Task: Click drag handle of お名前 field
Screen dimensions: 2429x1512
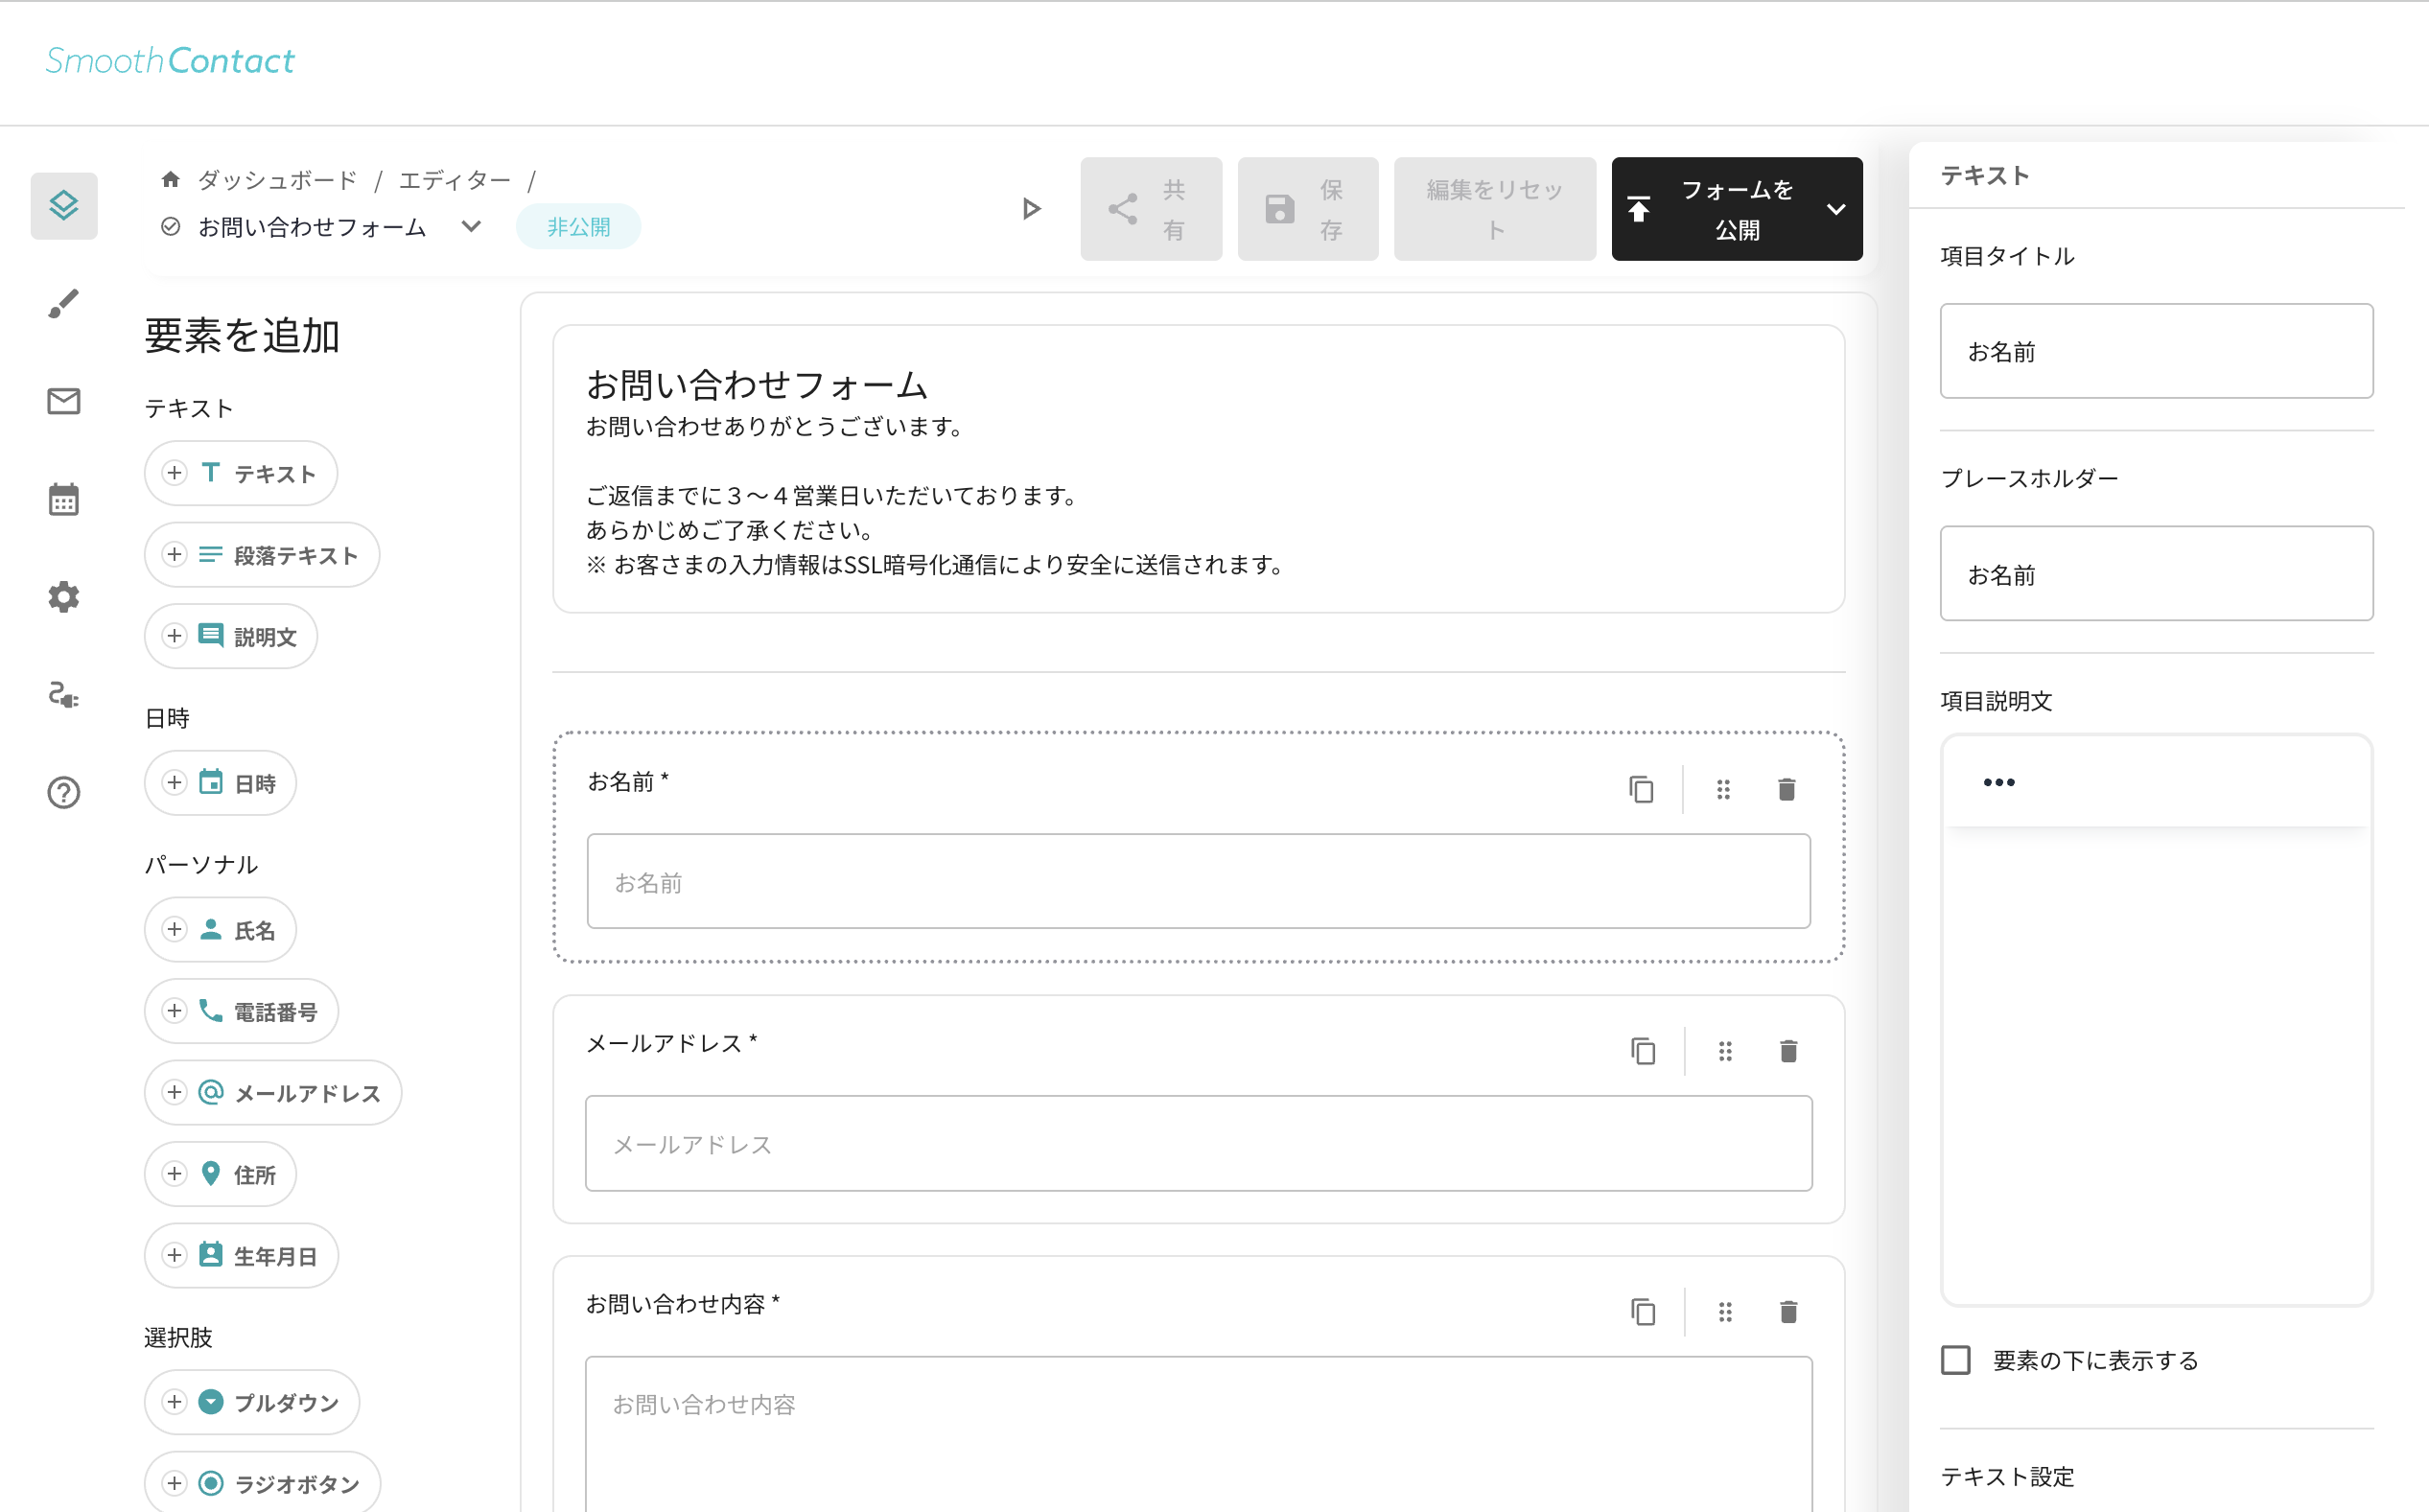Action: pos(1723,790)
